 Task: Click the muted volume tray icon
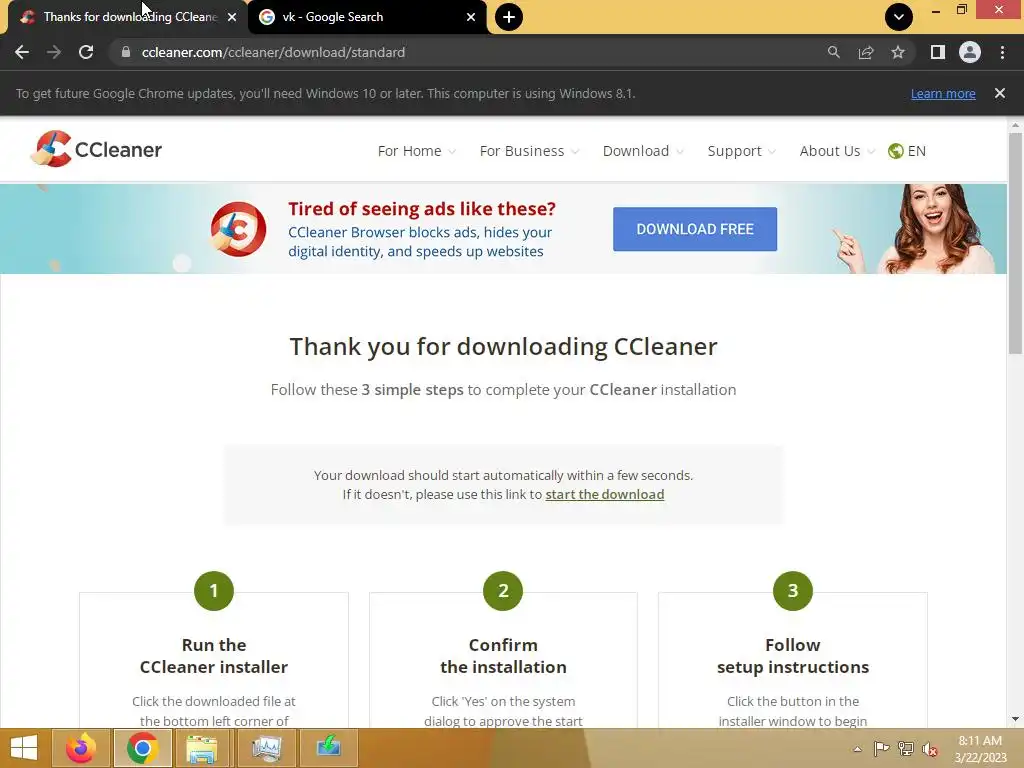930,749
